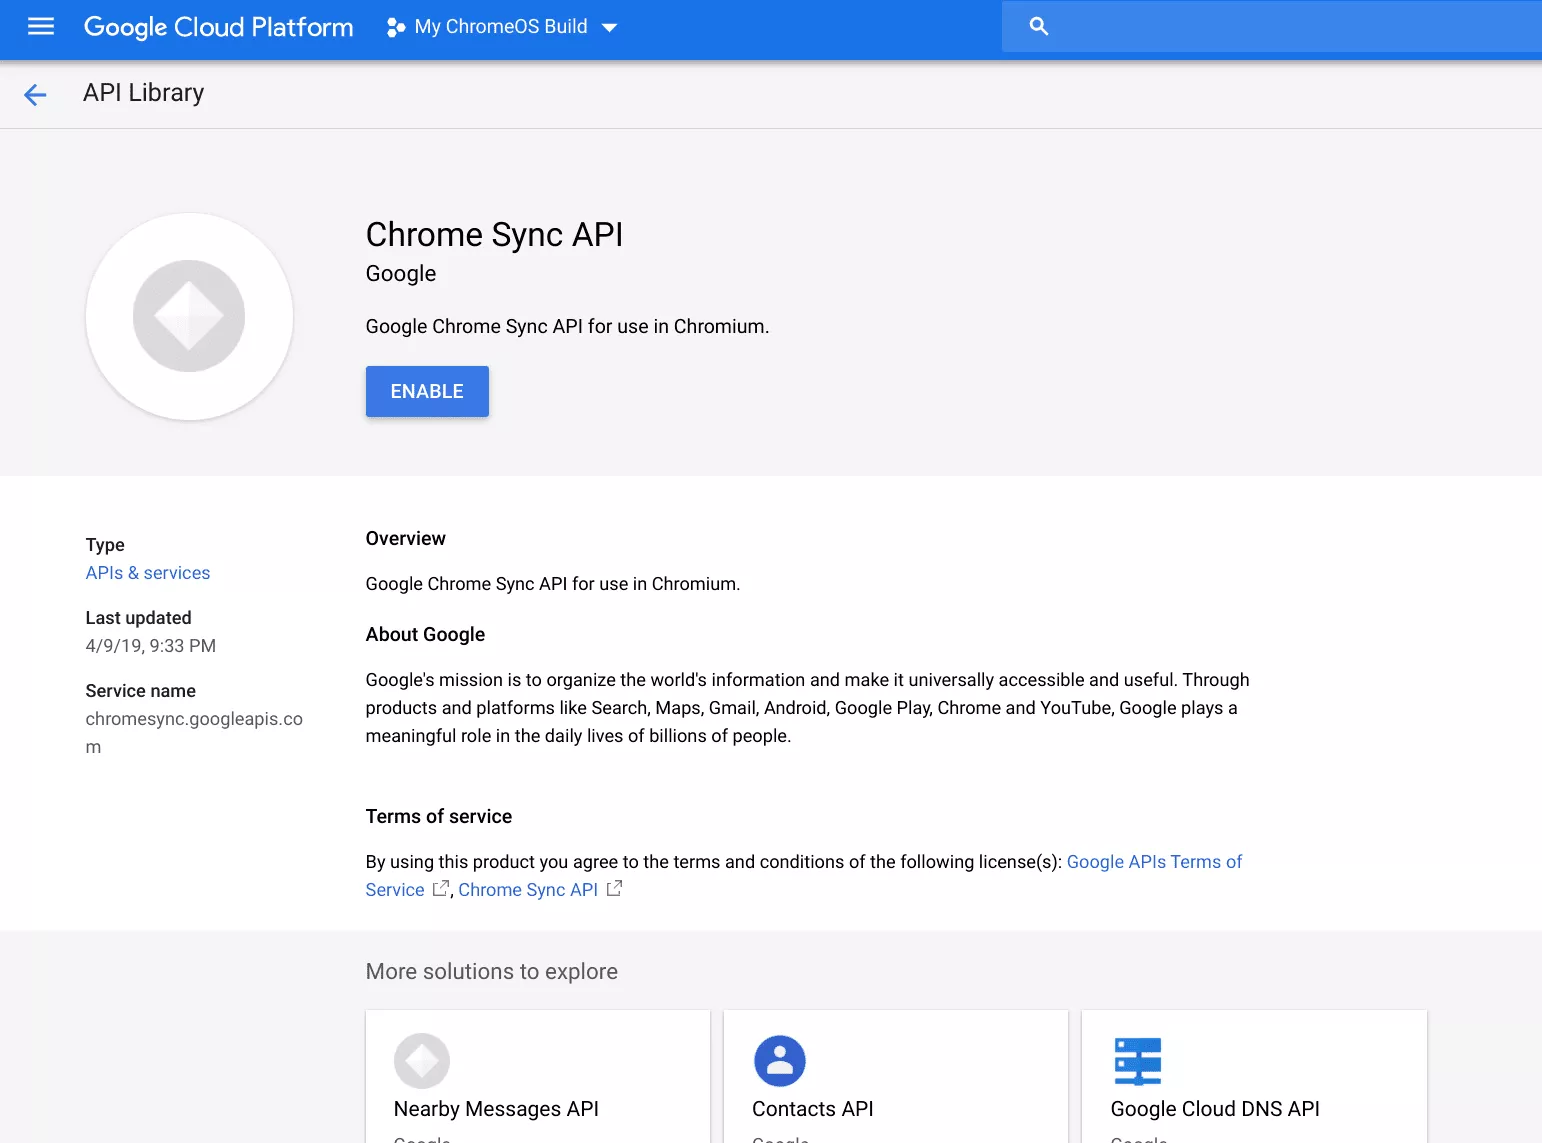Click the Google Cloud DNS API icon
This screenshot has height=1143, width=1542.
(x=1138, y=1060)
